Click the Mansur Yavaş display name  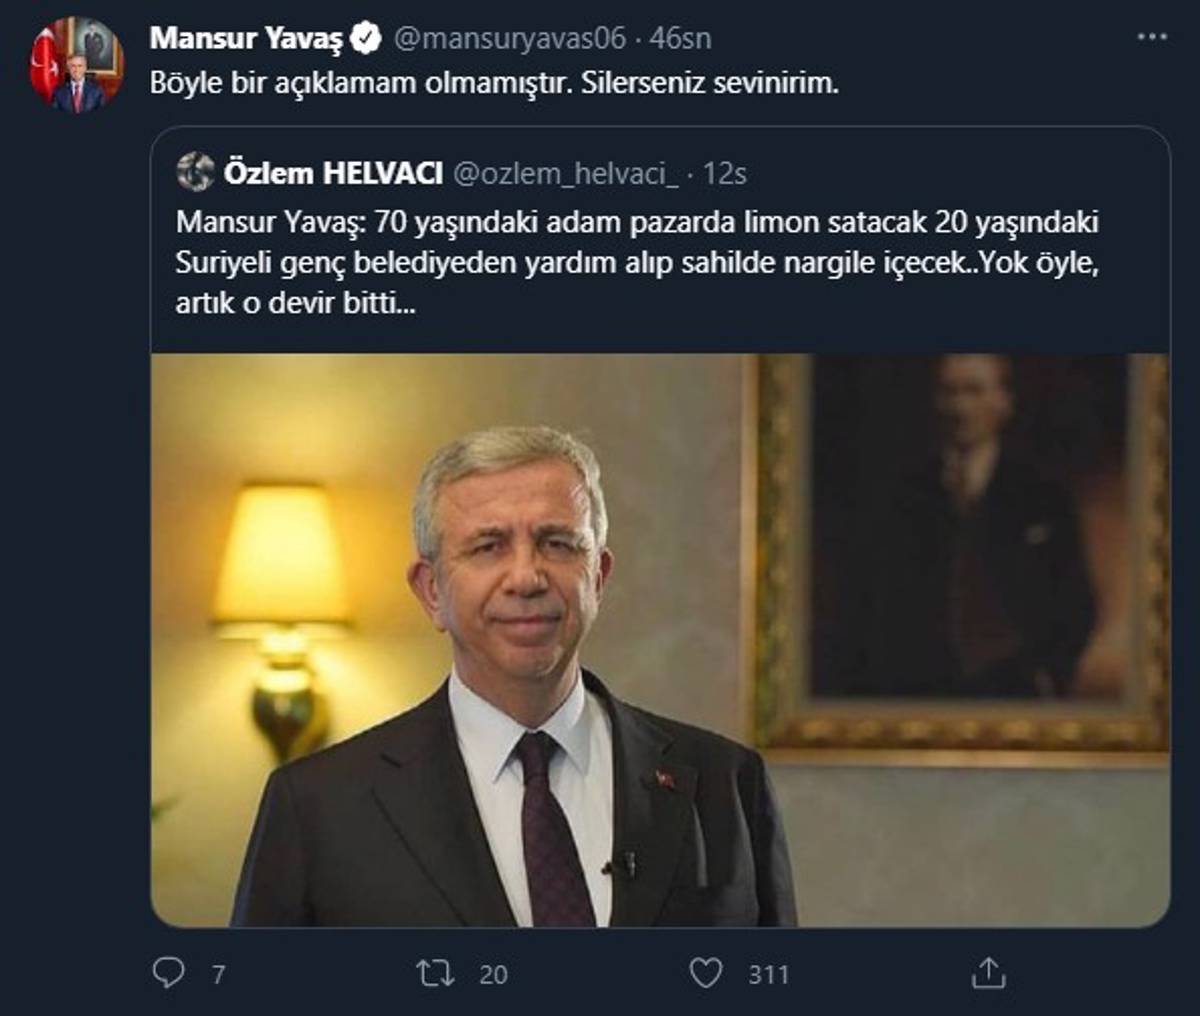245,39
